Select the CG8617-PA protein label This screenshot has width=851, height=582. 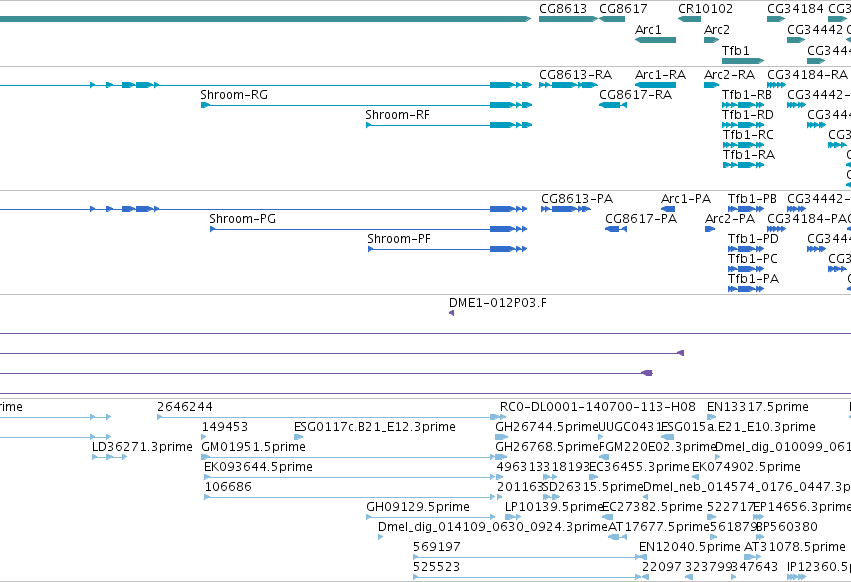tap(641, 219)
